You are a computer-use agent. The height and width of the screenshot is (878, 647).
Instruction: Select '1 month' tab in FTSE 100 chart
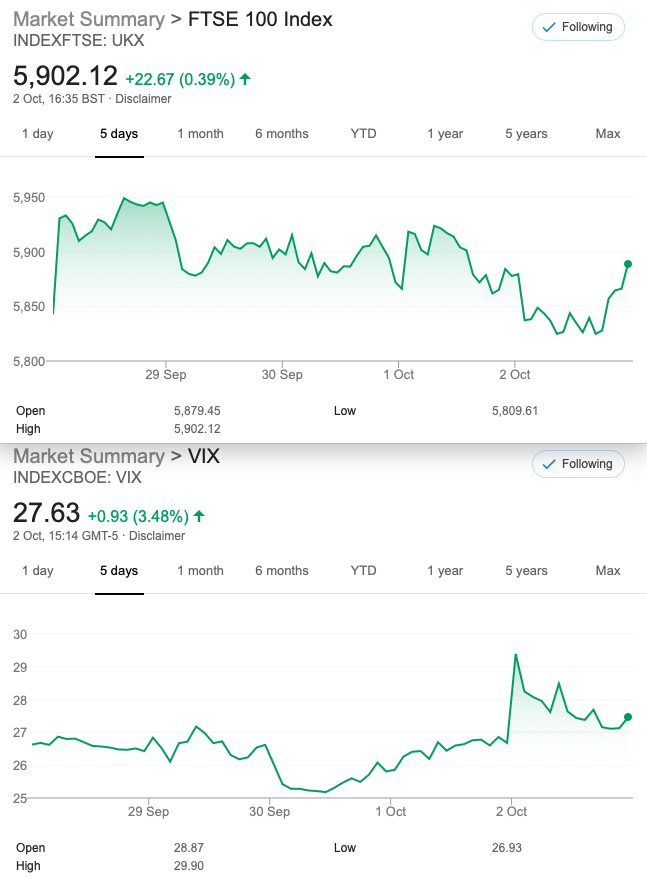201,134
